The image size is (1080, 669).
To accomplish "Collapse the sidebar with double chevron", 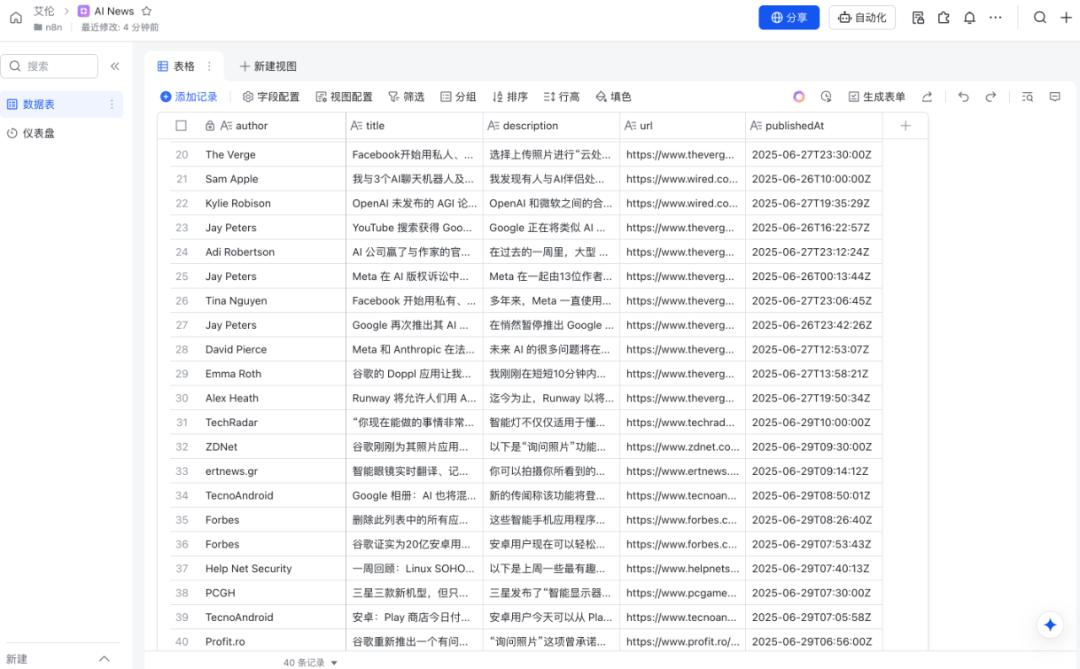I will pos(115,66).
